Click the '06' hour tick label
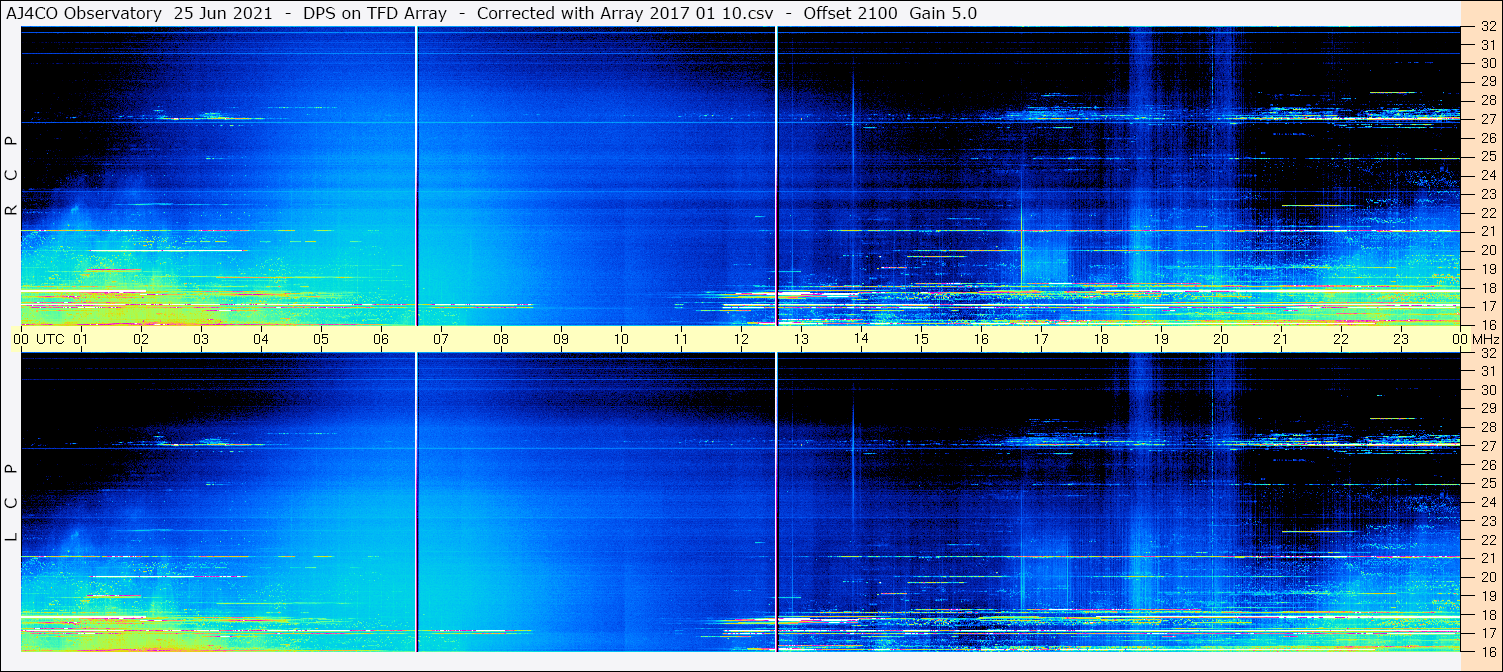 click(381, 339)
